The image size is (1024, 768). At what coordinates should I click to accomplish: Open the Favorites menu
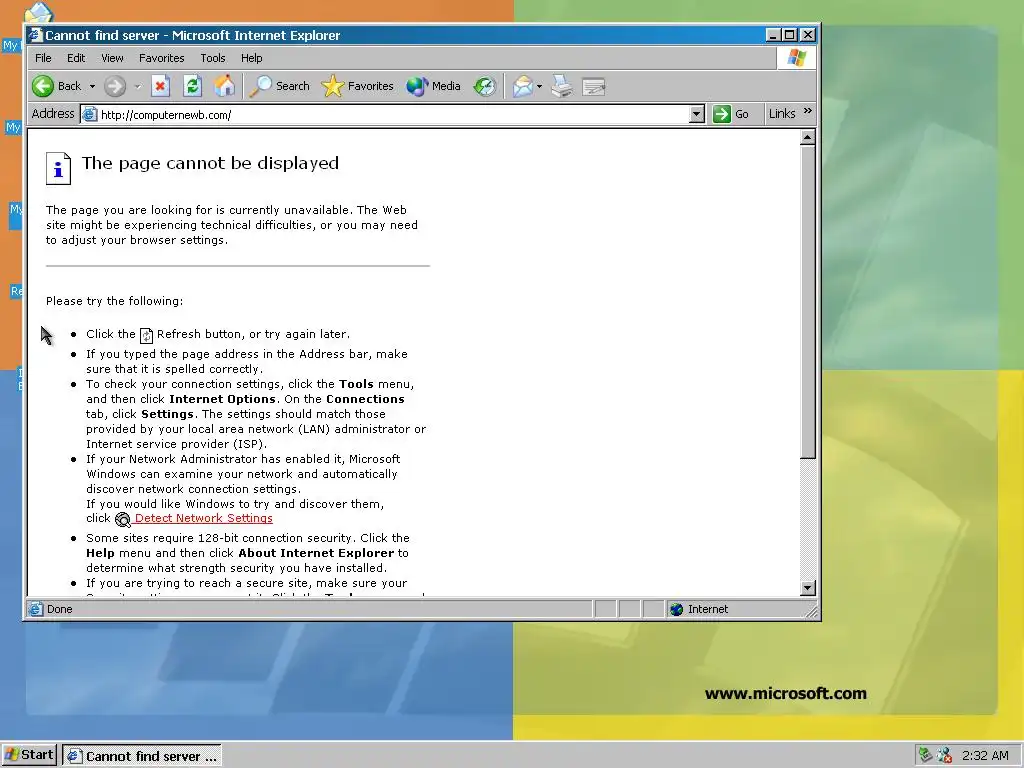(161, 58)
